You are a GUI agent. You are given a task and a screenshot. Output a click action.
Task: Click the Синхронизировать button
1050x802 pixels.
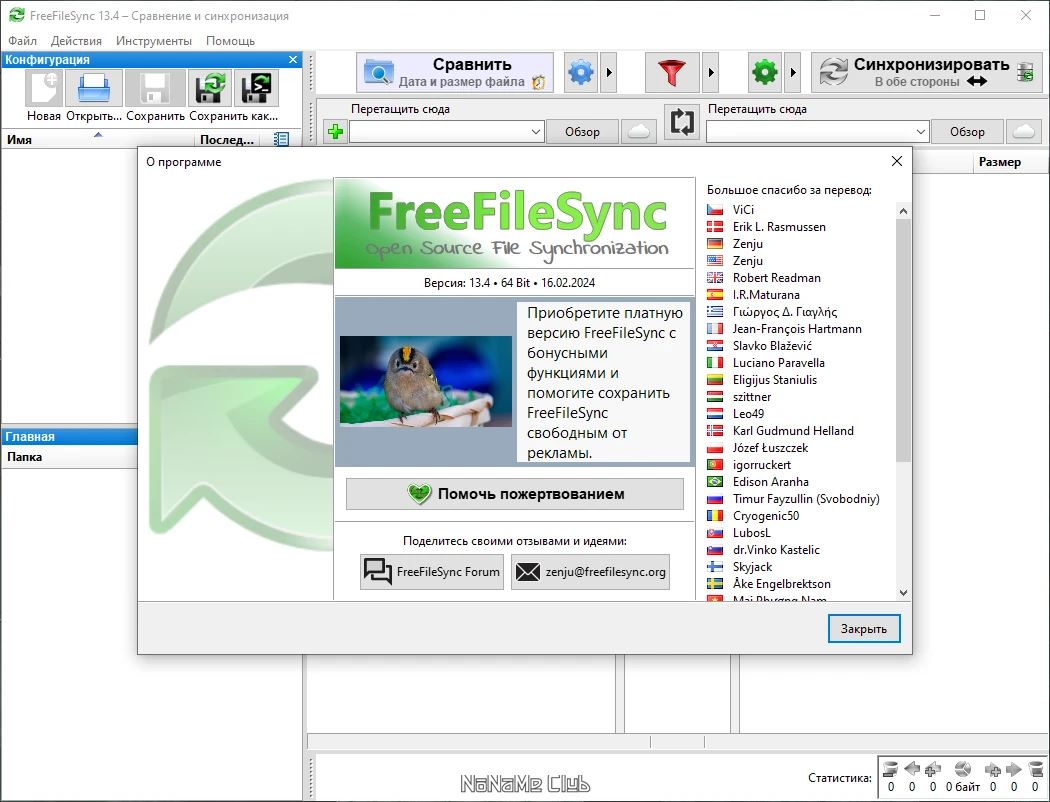(x=927, y=72)
